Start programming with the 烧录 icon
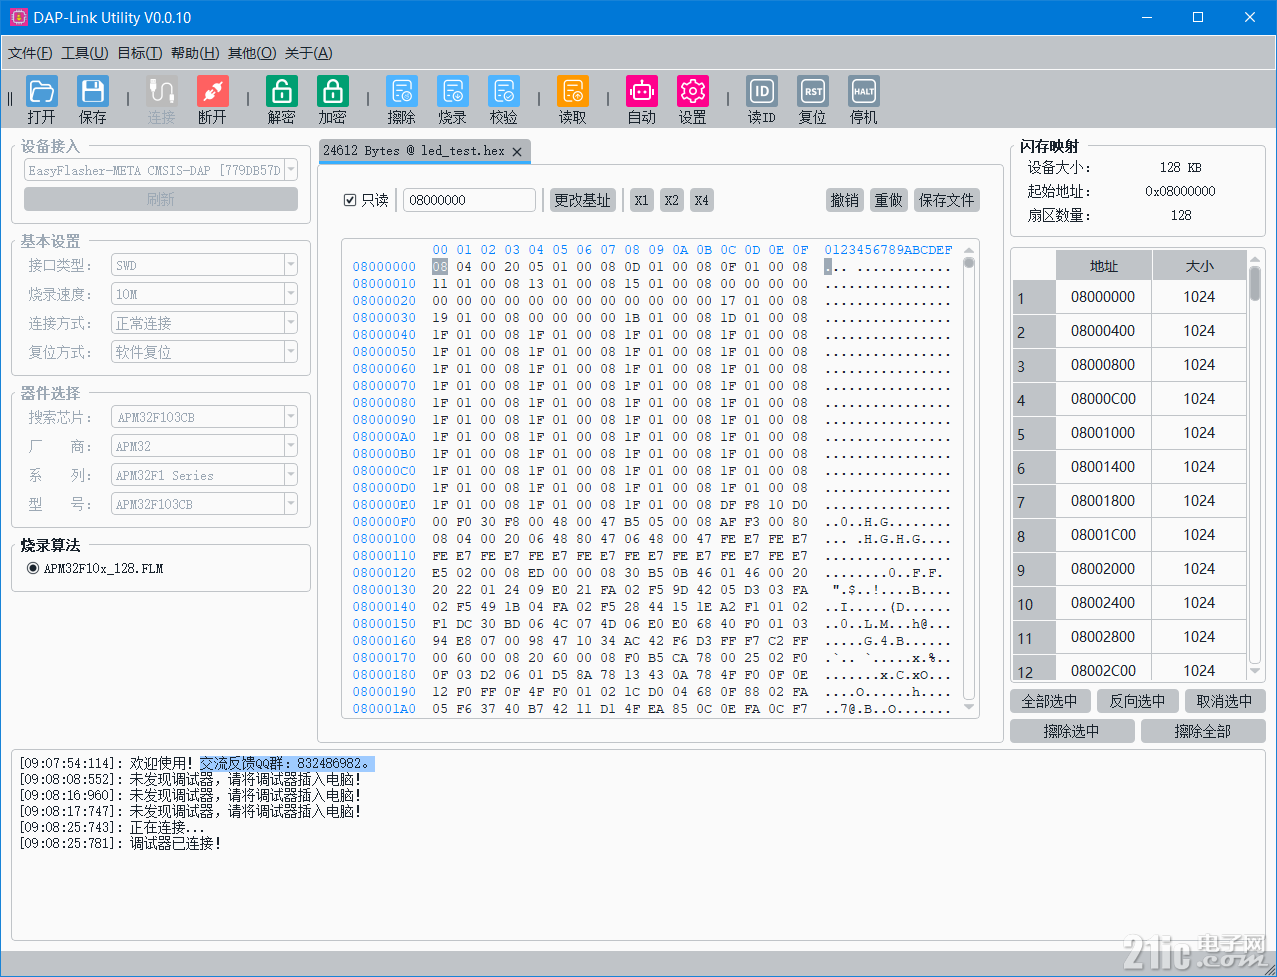This screenshot has width=1277, height=977. tap(453, 92)
